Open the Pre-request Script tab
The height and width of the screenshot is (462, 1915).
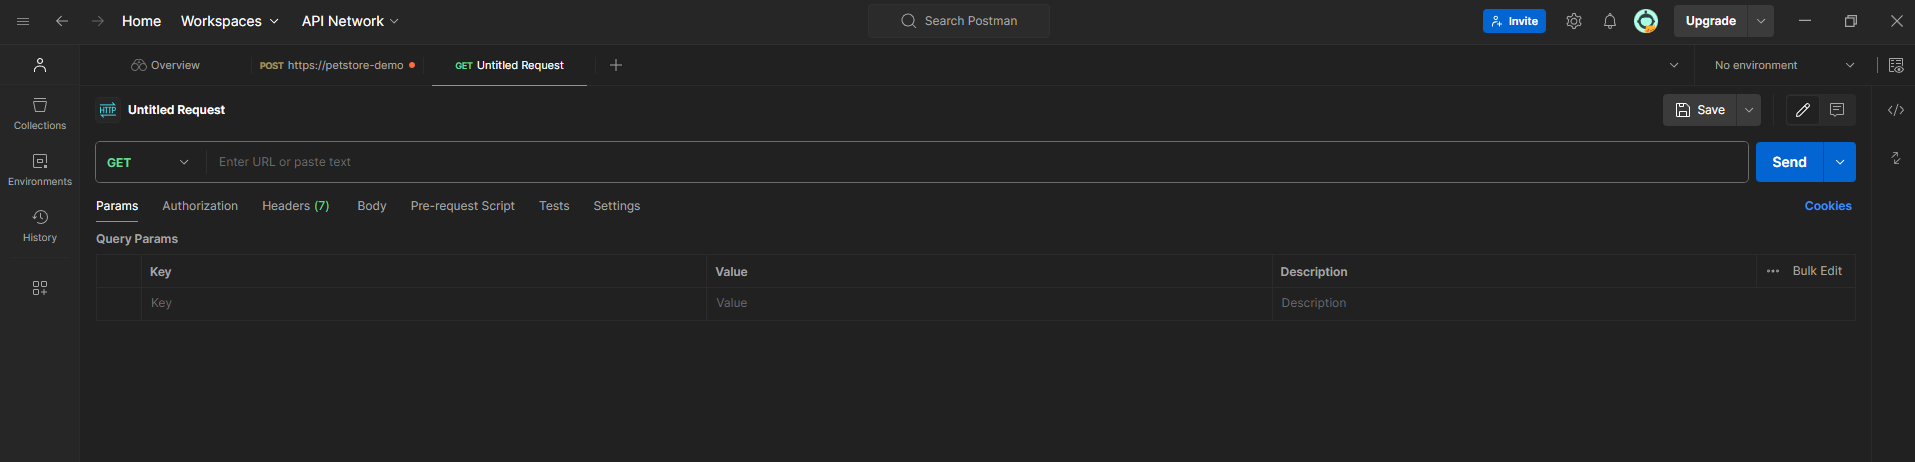click(462, 206)
